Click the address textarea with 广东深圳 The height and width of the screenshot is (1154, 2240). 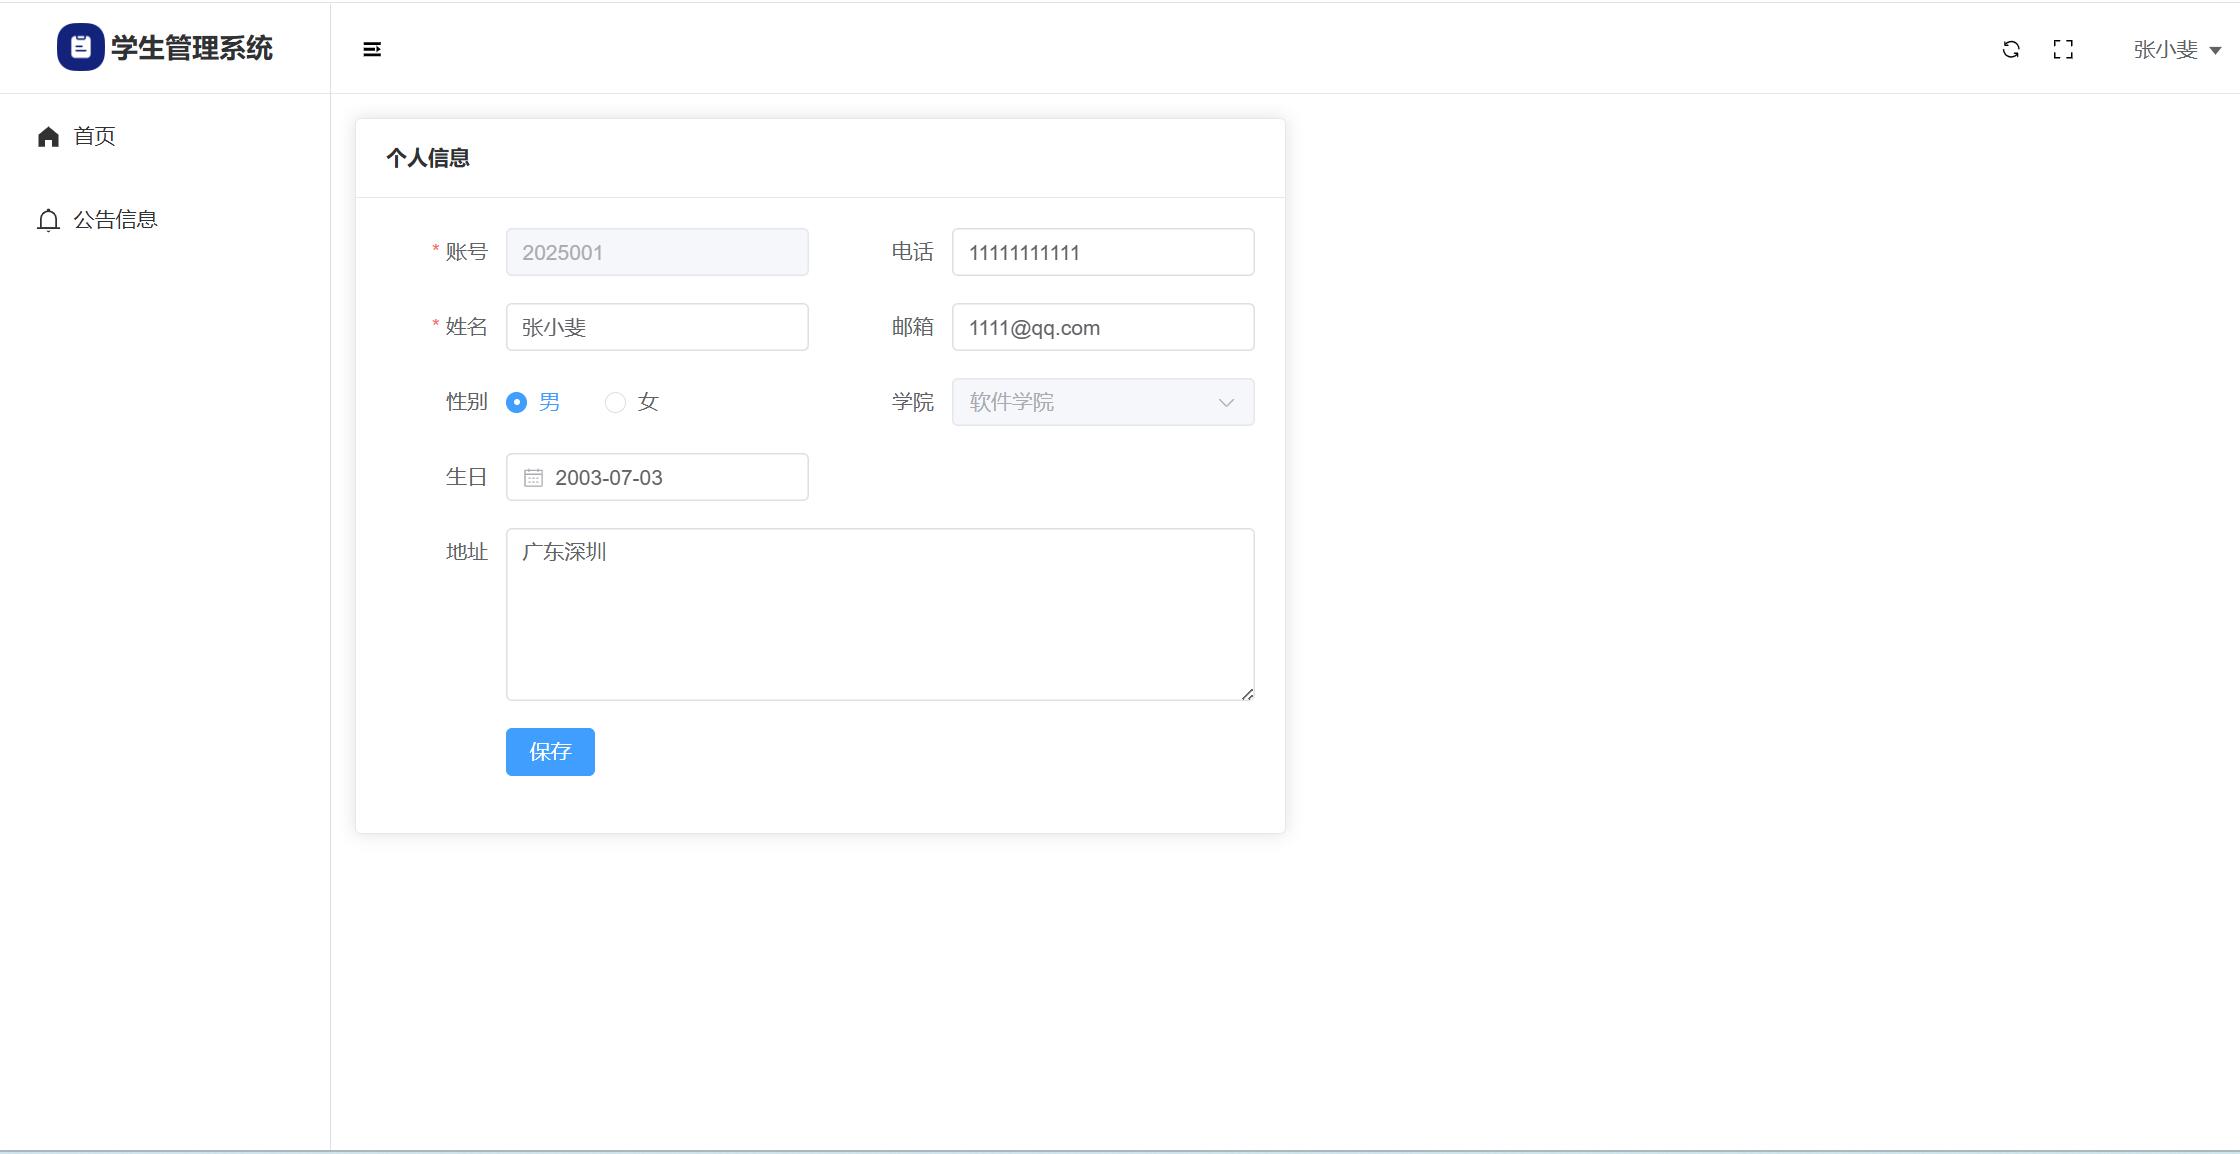[879, 613]
